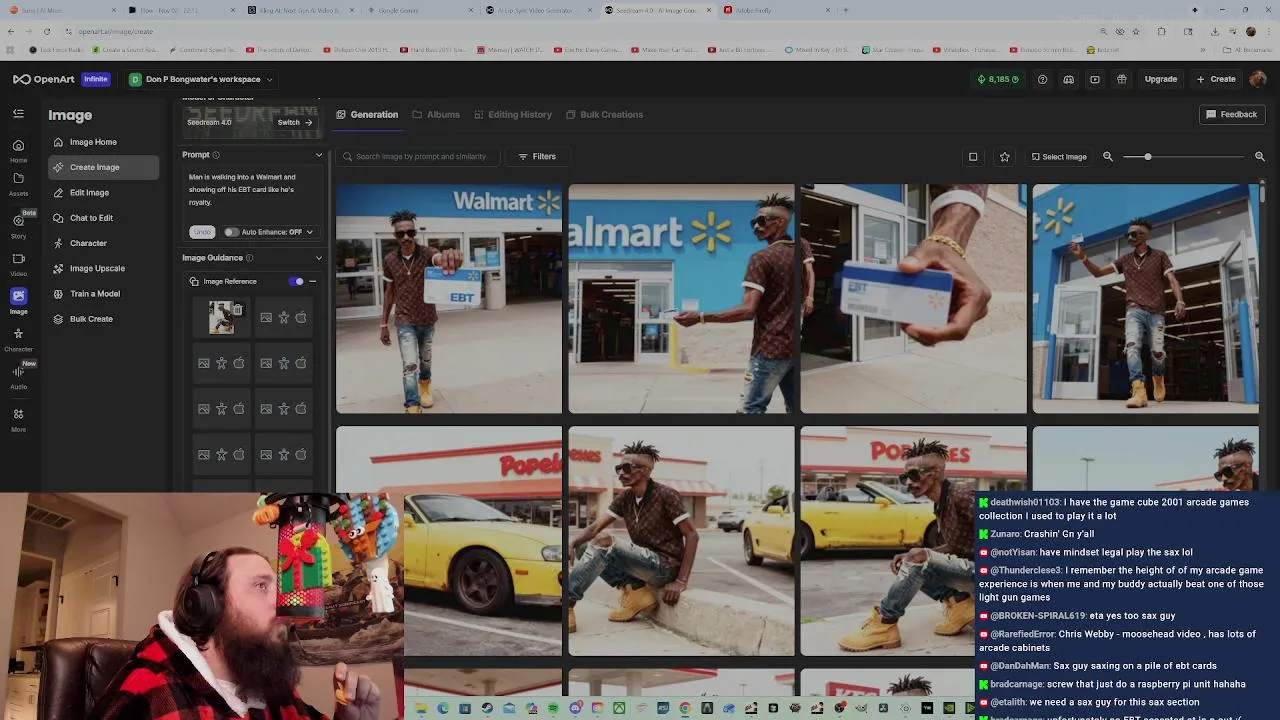Open the video tutorials icon

pyautogui.click(x=1095, y=79)
